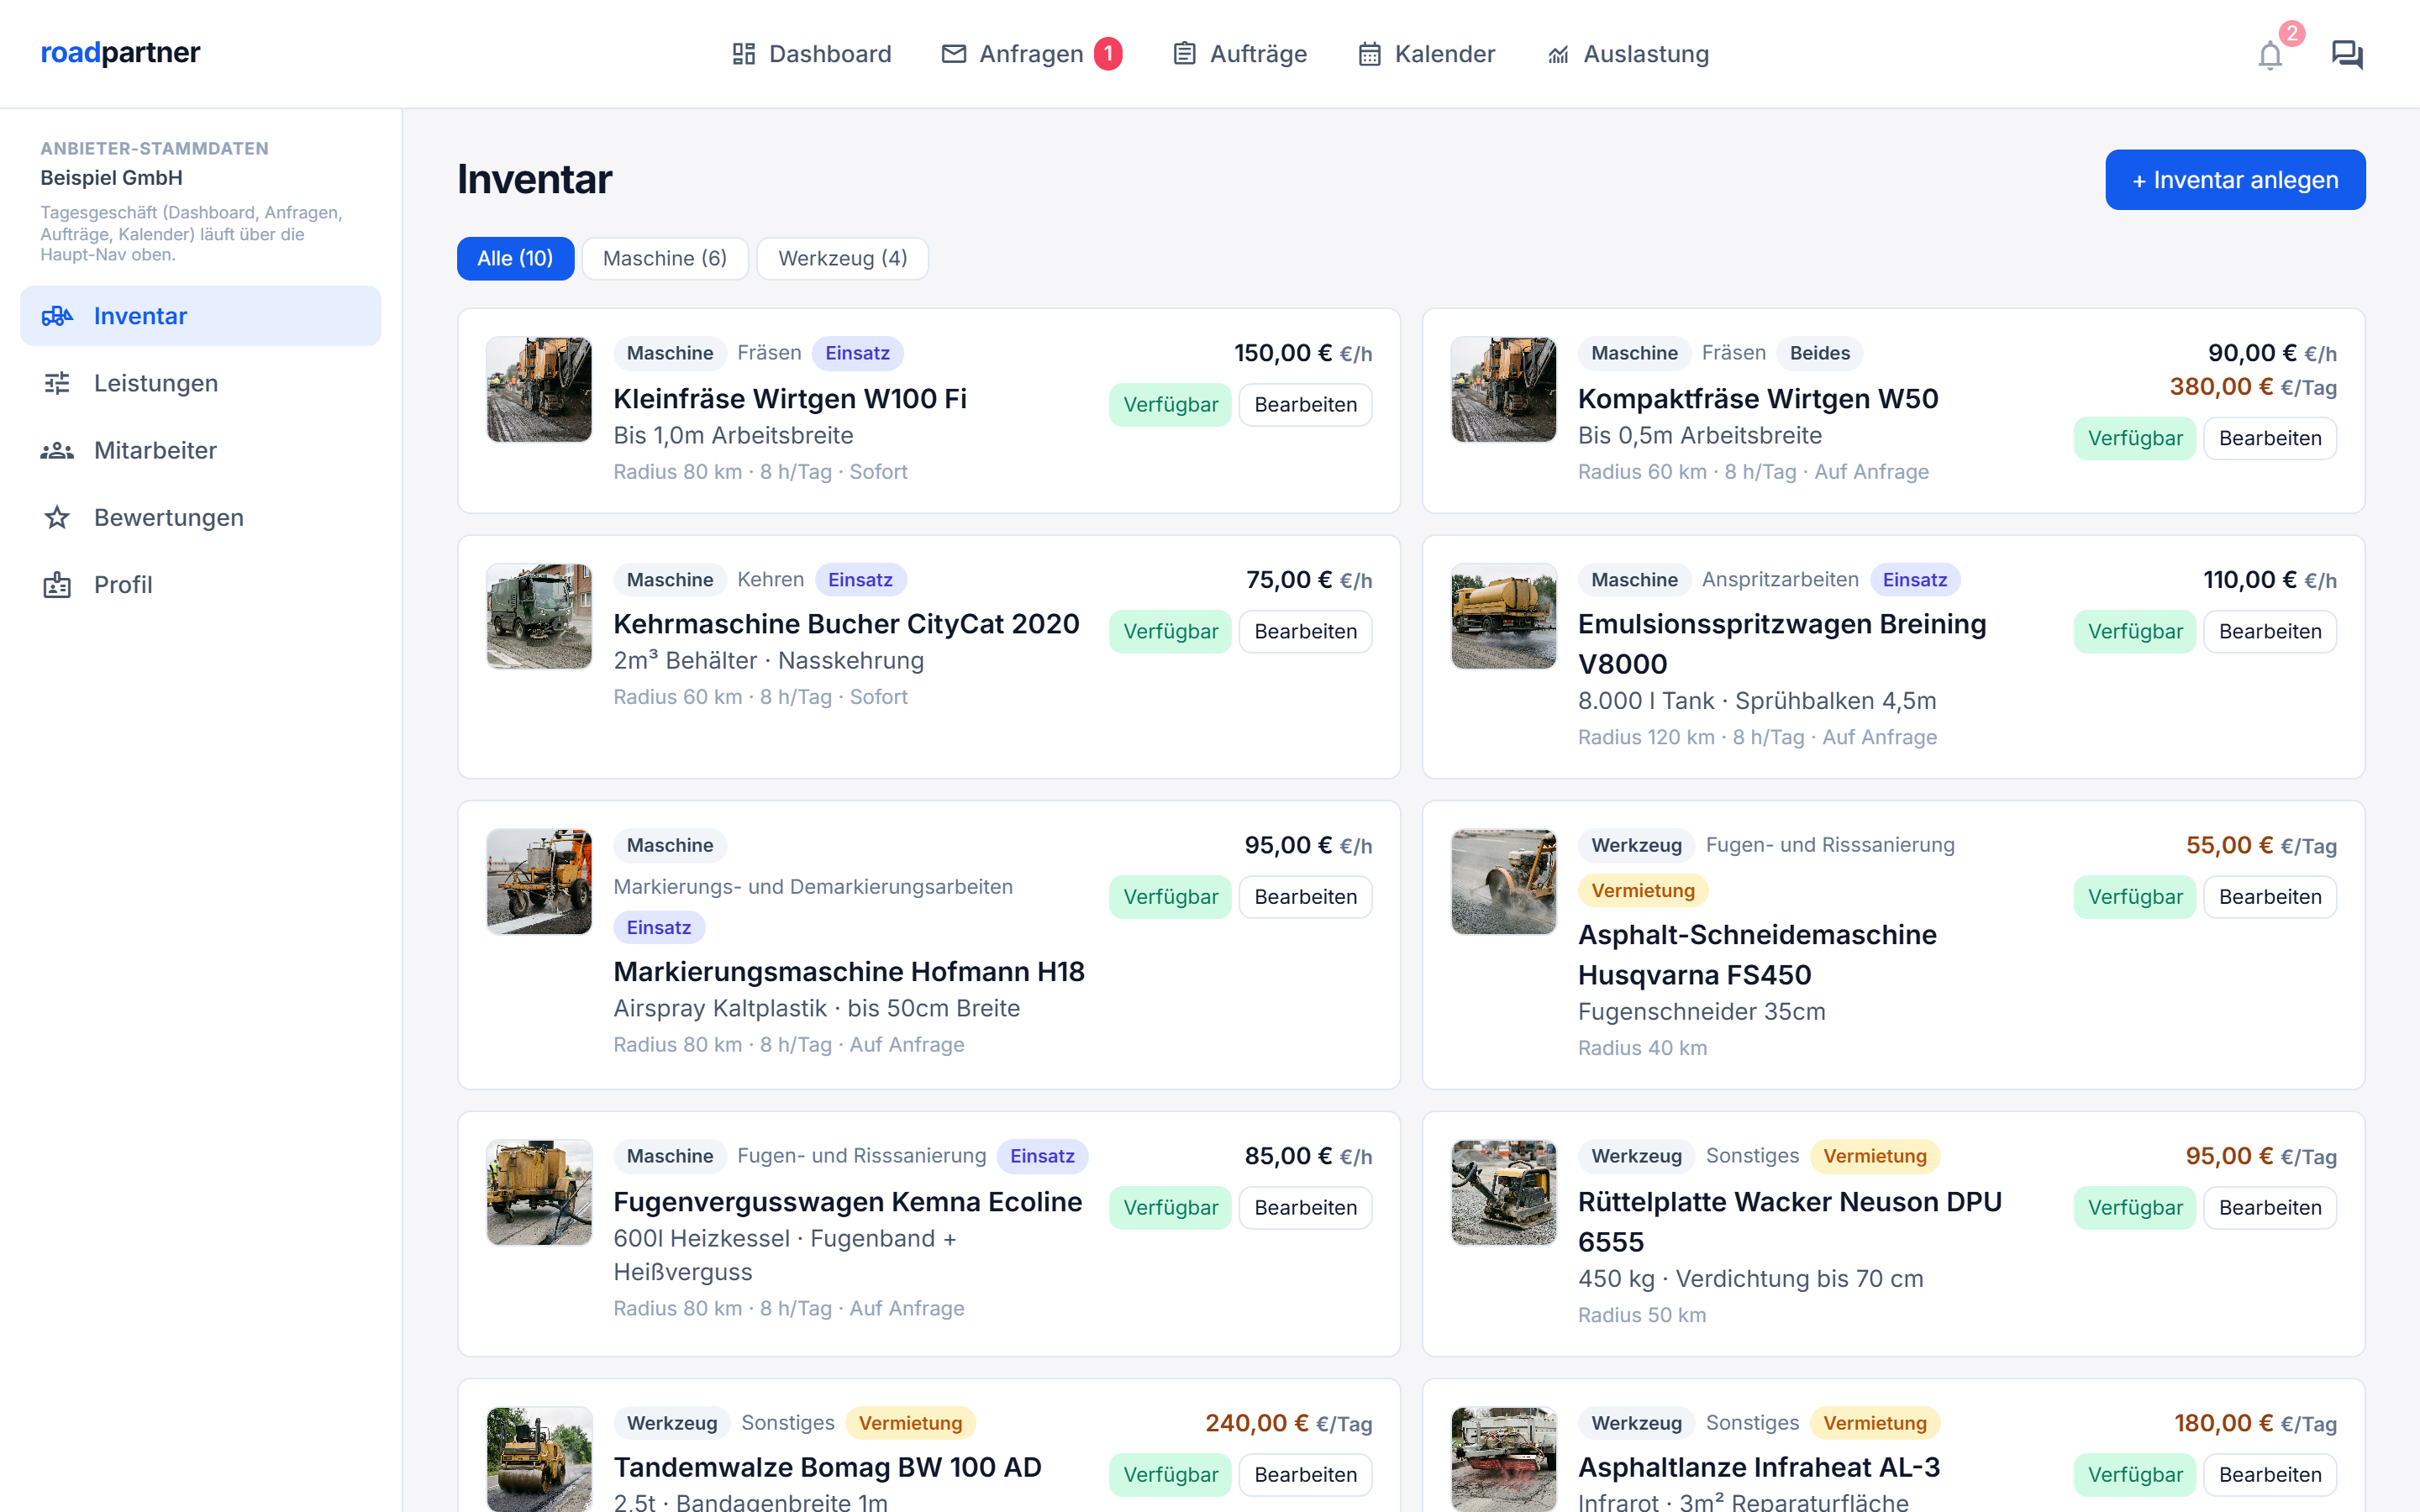Toggle Verfügbar status of Rüttelplatte Wacker Neuson

pyautogui.click(x=2135, y=1208)
